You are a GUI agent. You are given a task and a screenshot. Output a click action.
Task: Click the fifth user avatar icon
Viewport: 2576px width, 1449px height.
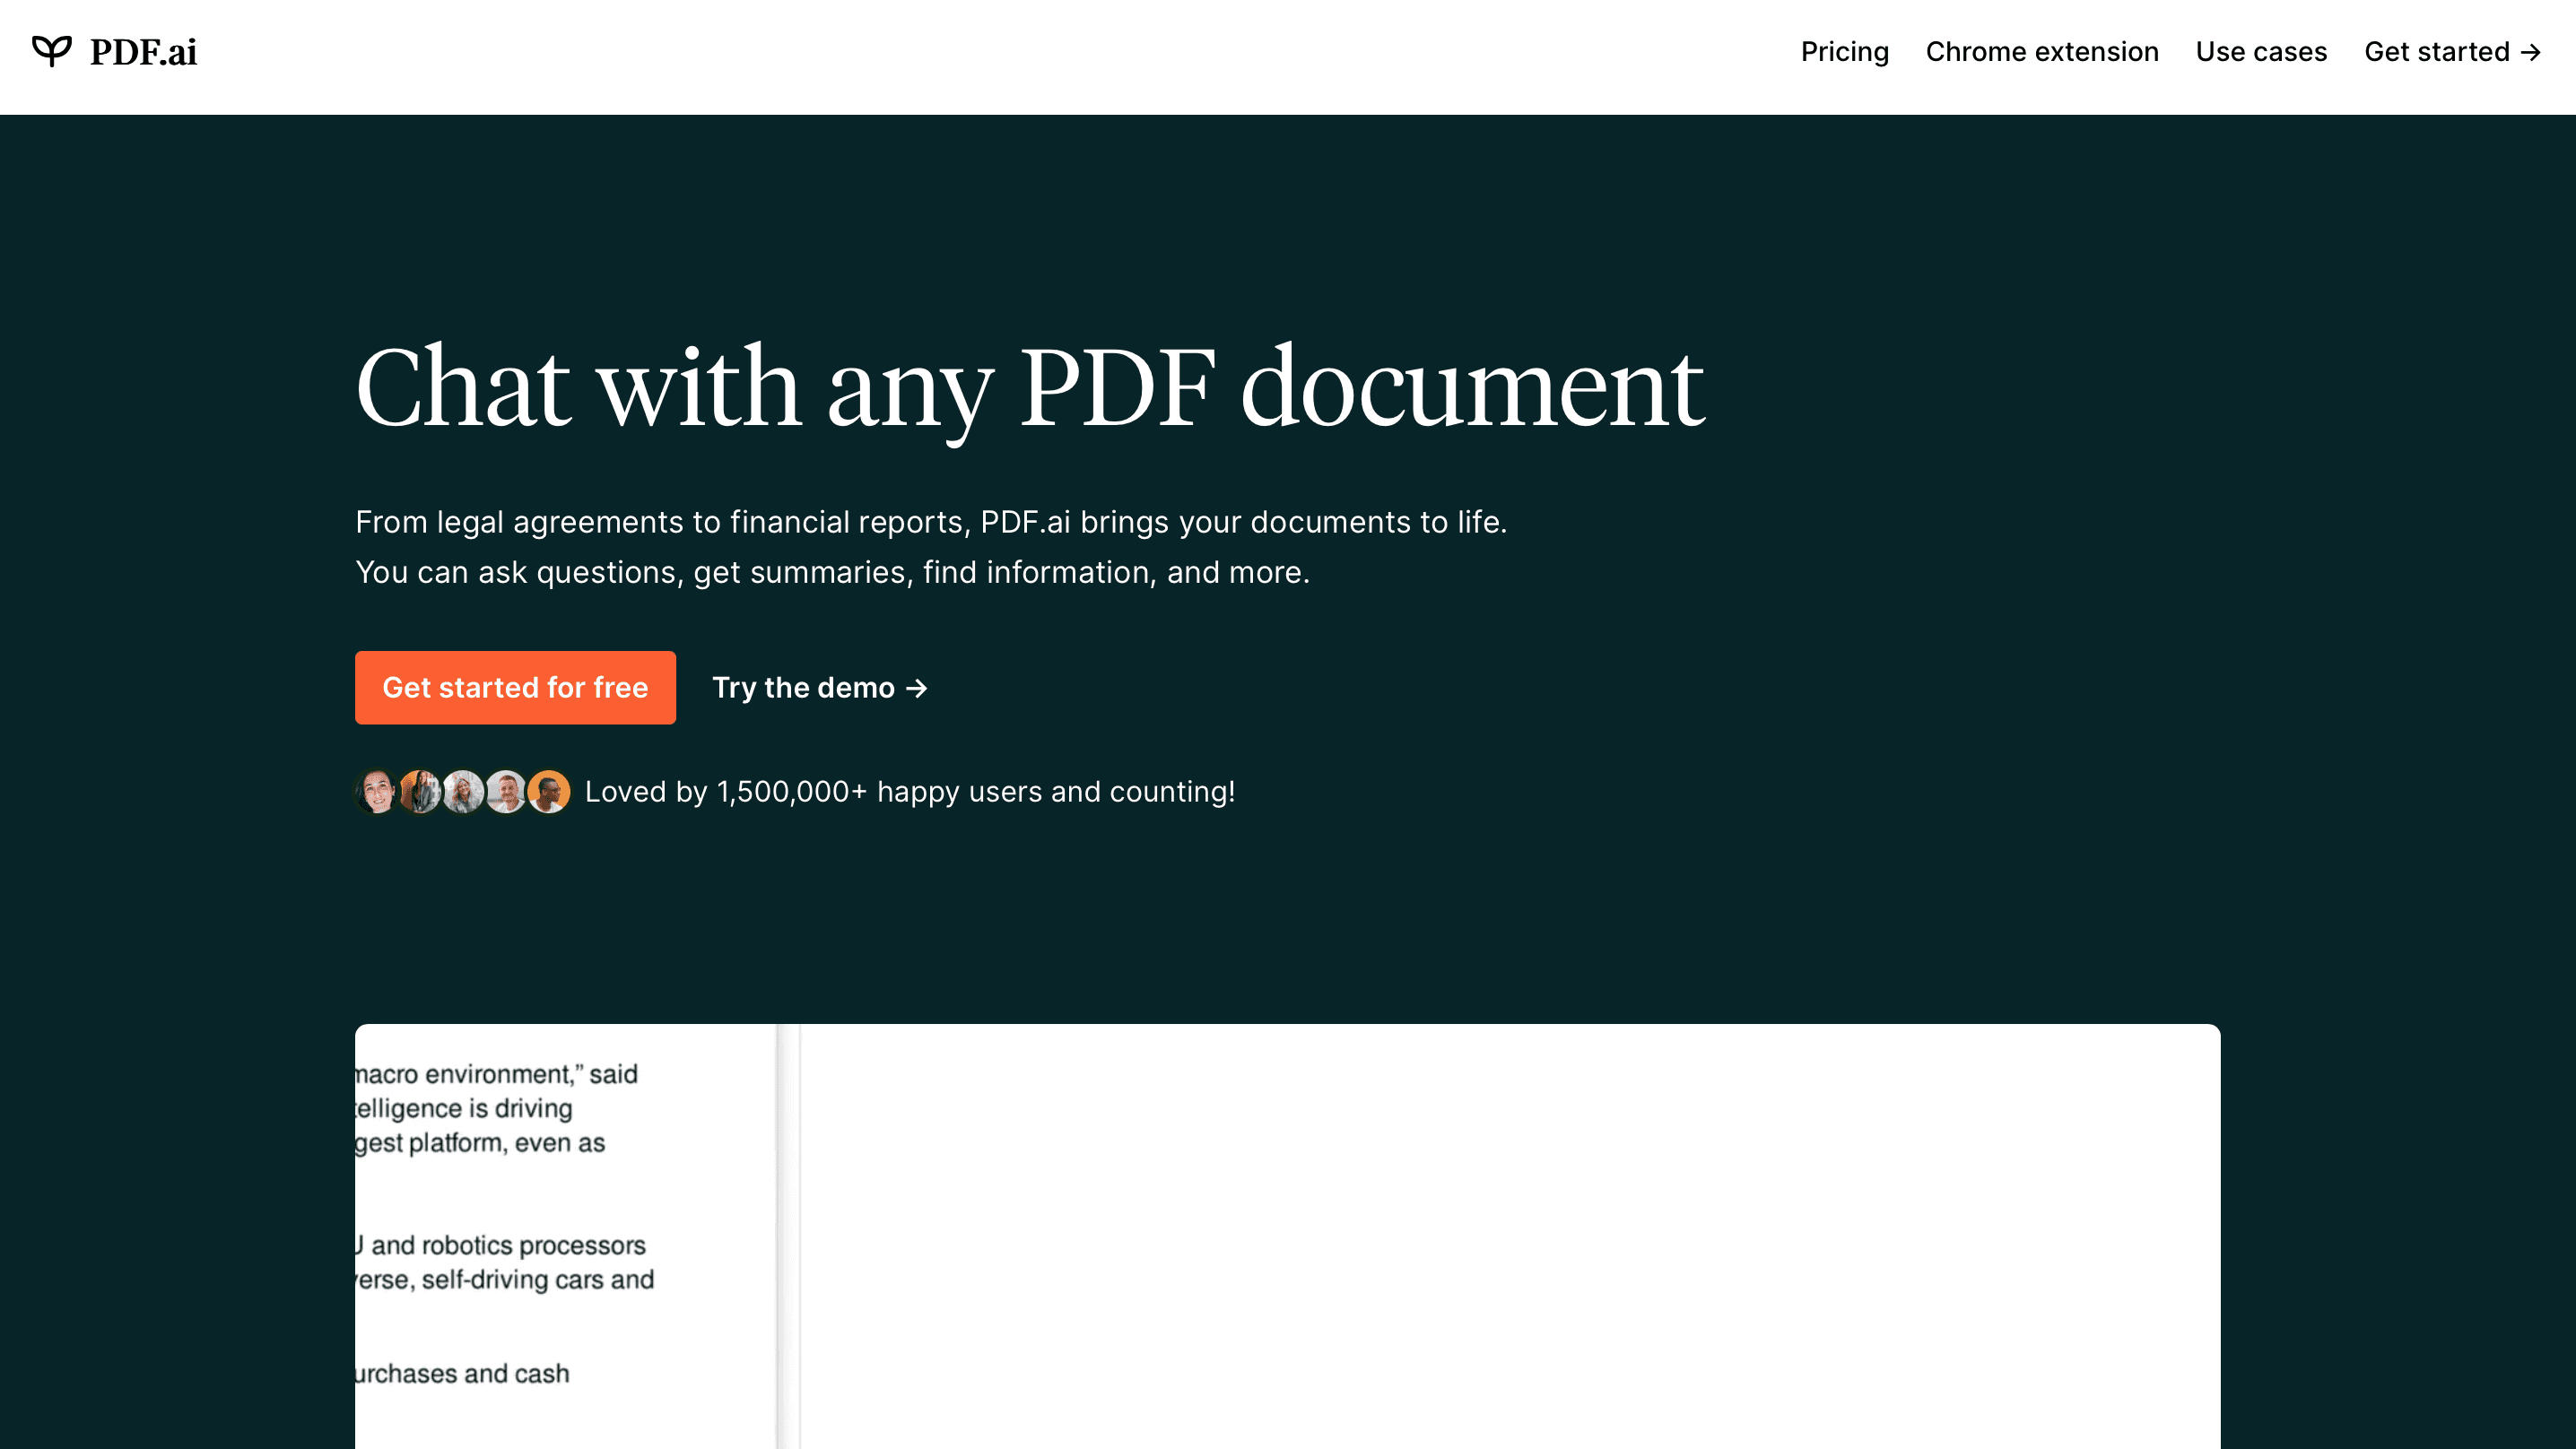[x=550, y=791]
